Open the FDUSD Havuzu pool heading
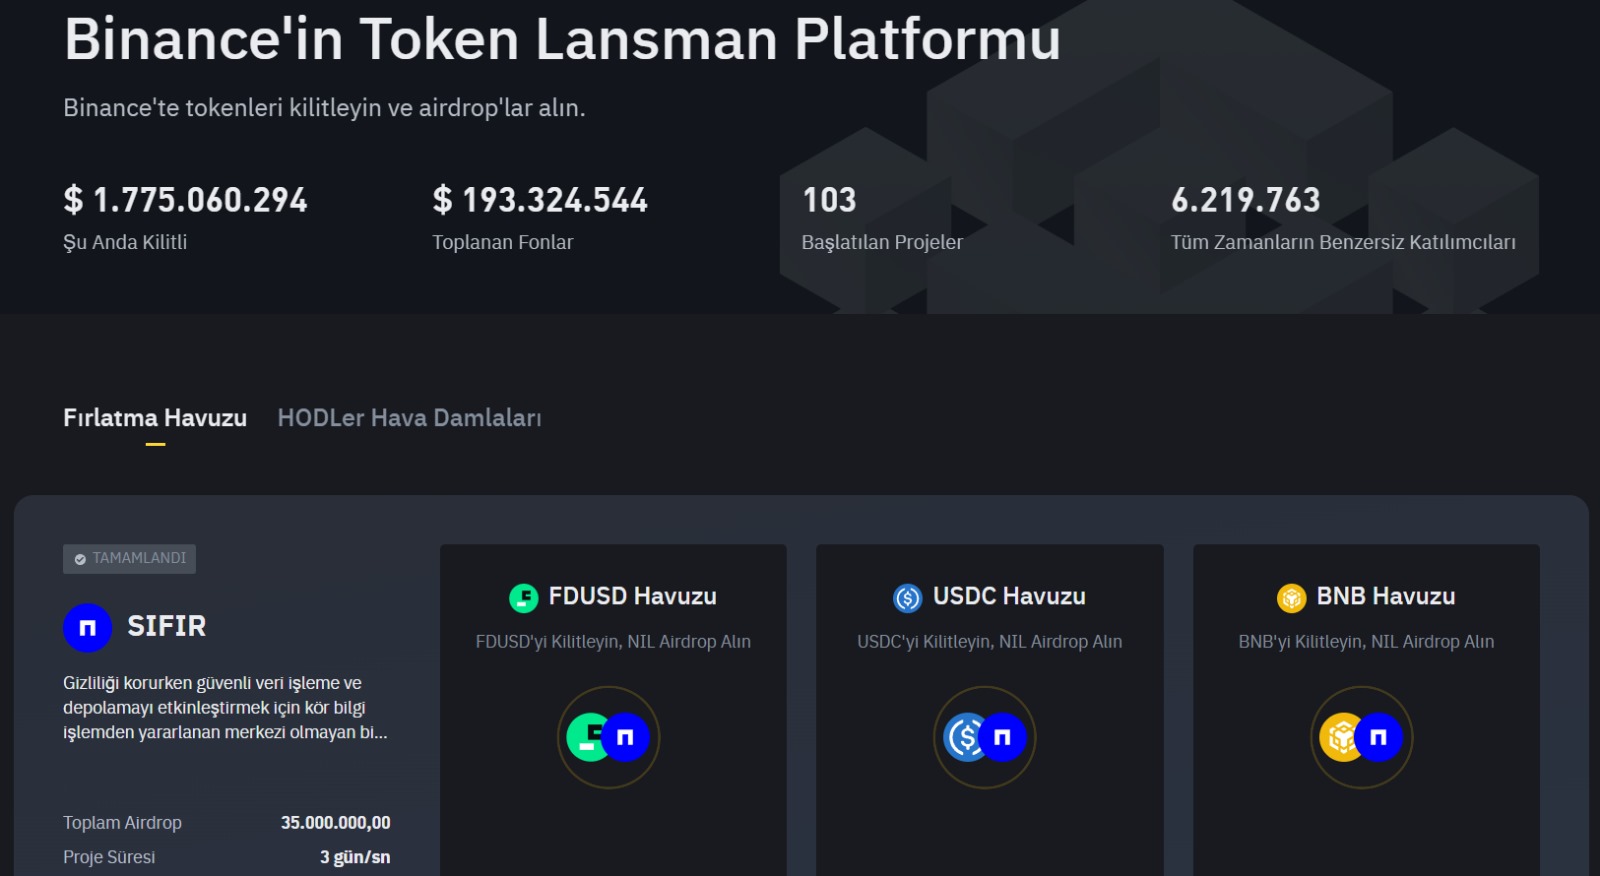This screenshot has height=876, width=1600. (632, 596)
